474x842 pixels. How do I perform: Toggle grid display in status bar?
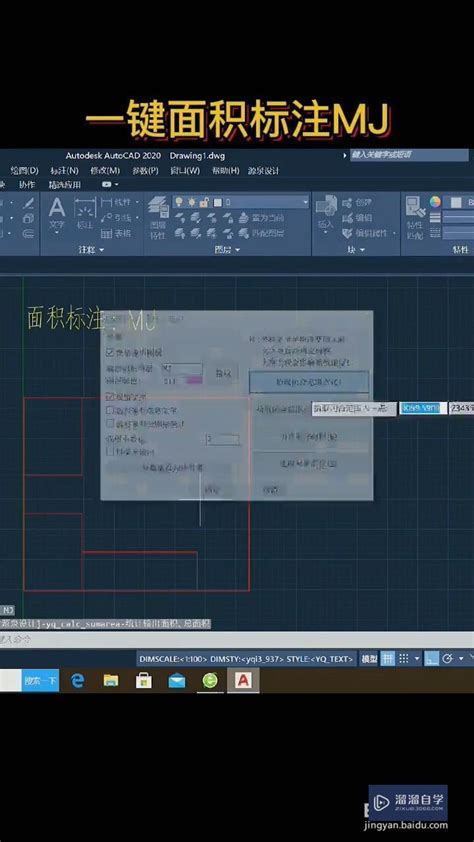point(388,658)
